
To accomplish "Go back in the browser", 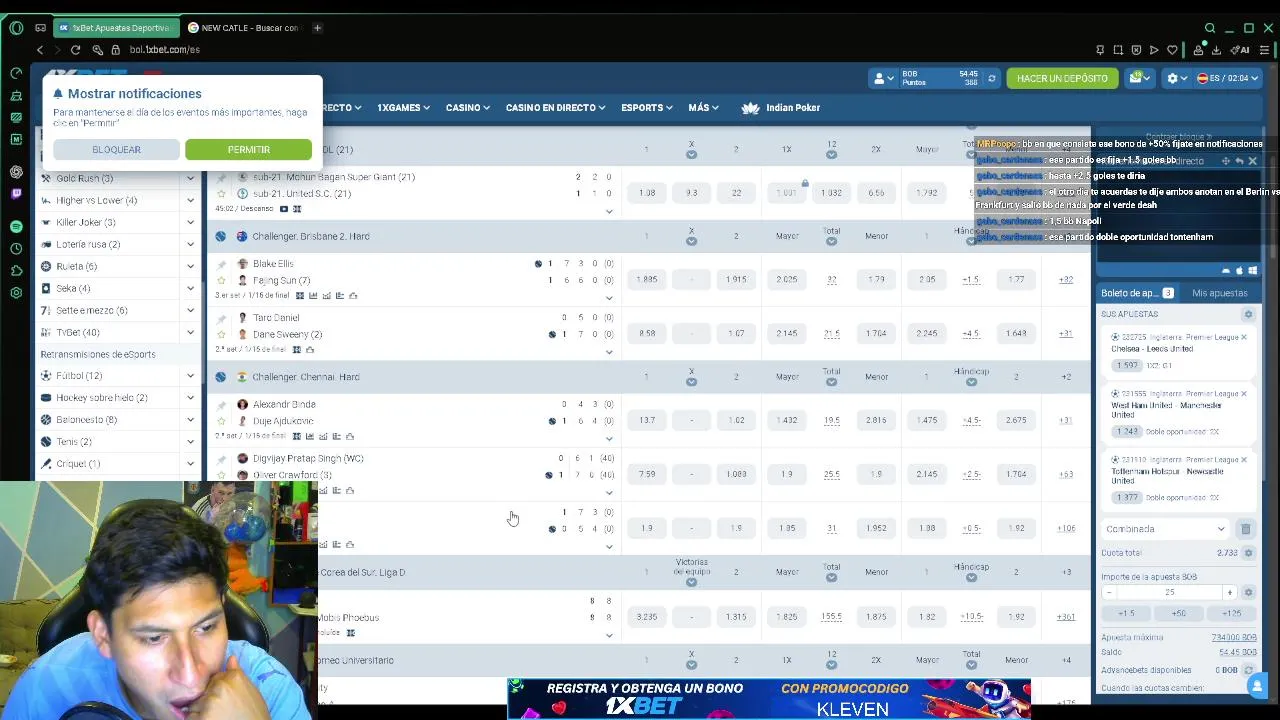I will click(40, 49).
